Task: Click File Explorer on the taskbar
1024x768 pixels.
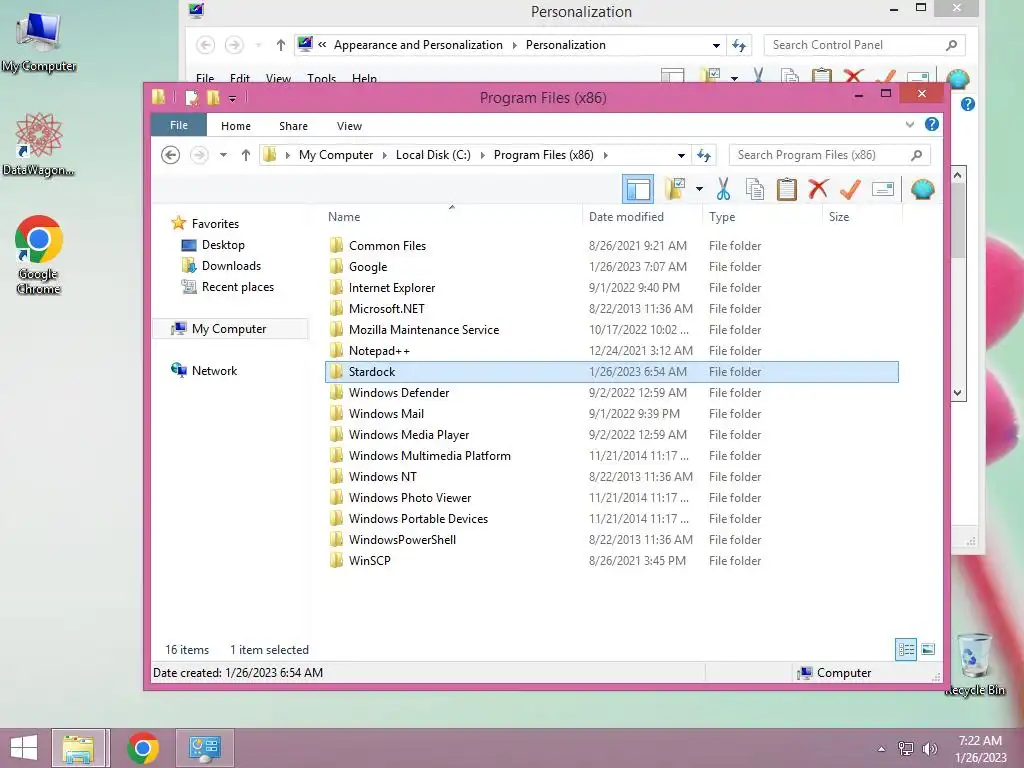Action: click(78, 748)
